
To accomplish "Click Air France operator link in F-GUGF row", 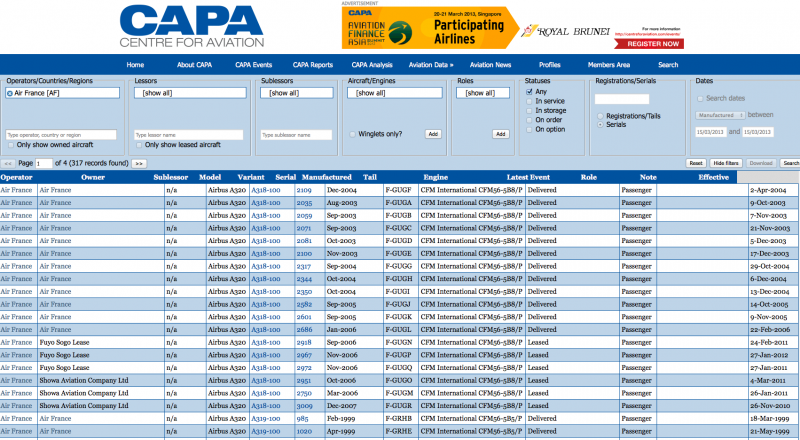I will (x=16, y=190).
